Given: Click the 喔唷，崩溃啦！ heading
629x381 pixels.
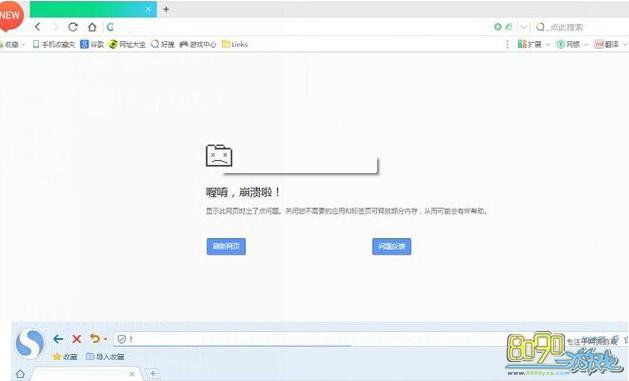Looking at the screenshot, I should click(x=243, y=192).
